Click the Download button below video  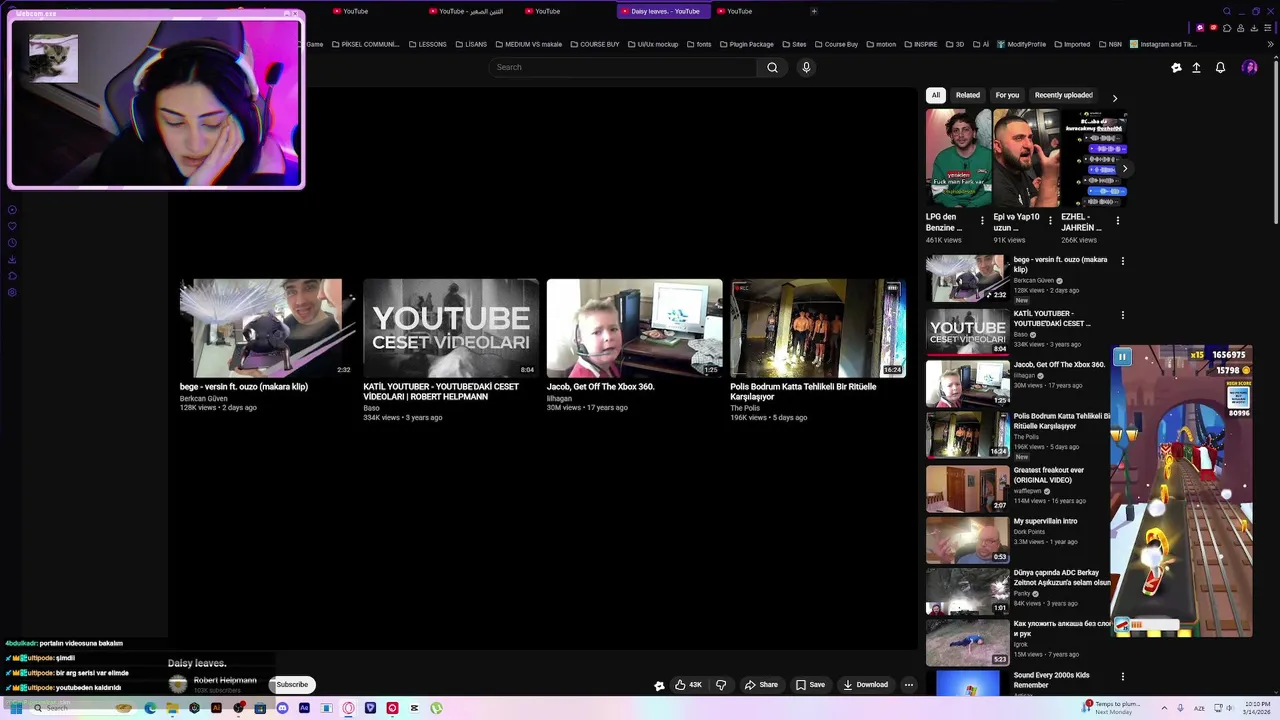tap(866, 685)
